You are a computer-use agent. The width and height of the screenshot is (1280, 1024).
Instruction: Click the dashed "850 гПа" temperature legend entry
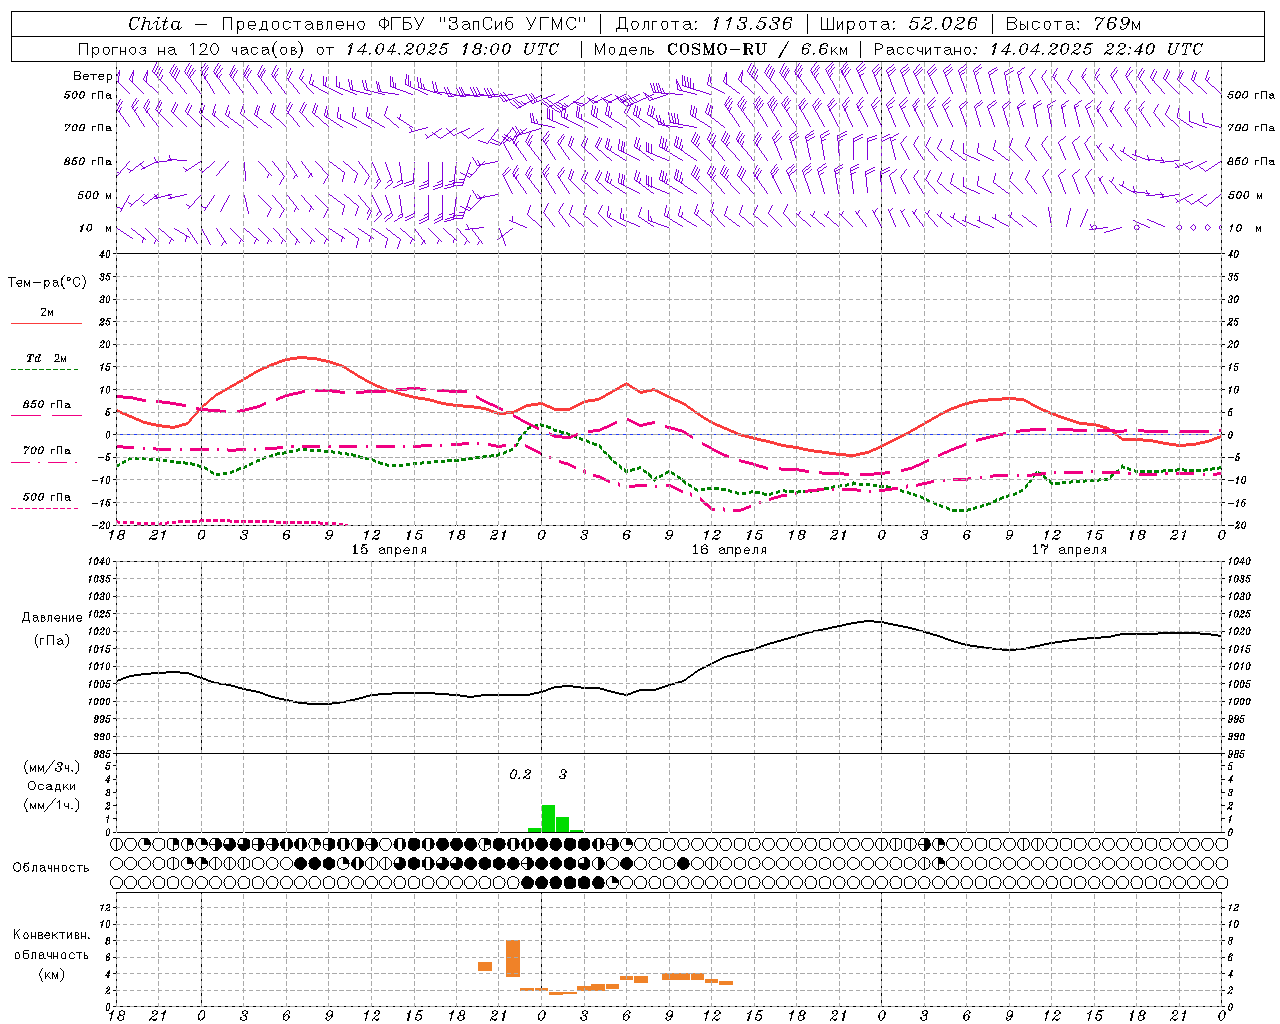tap(46, 409)
